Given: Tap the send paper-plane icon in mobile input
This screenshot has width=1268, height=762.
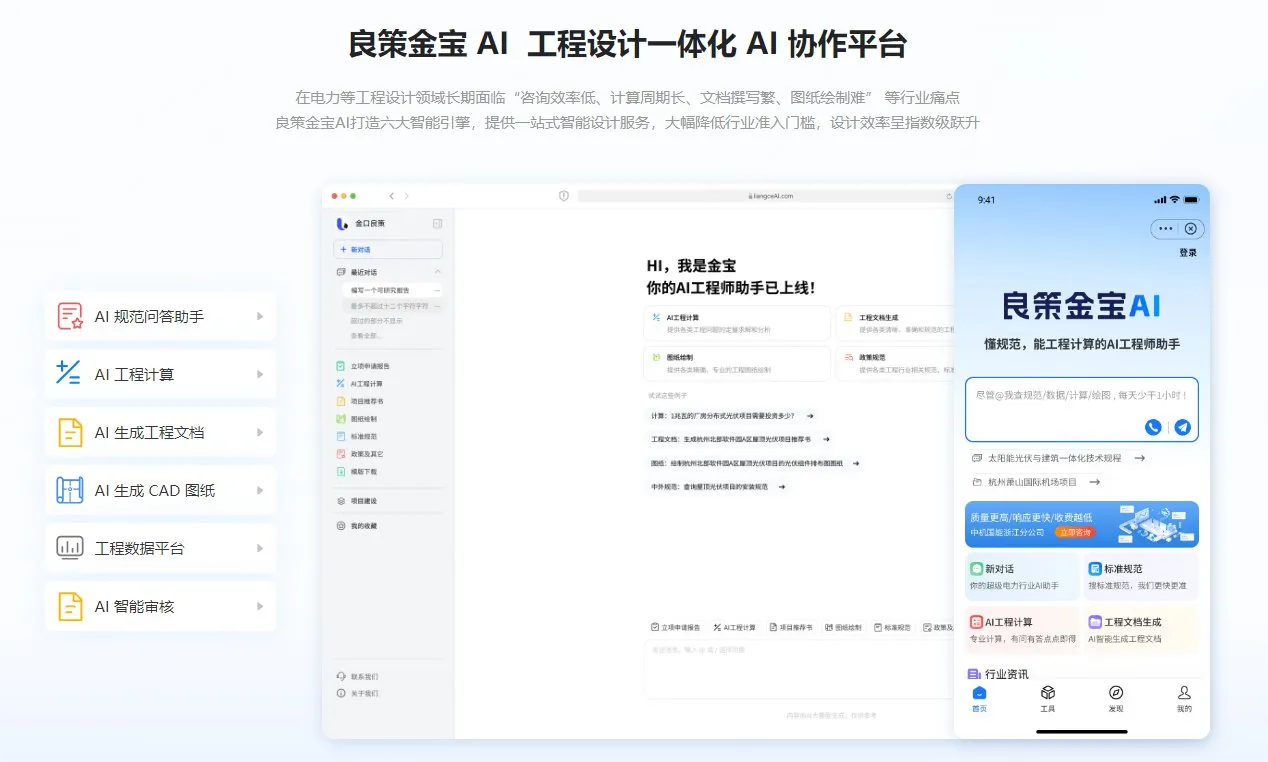Looking at the screenshot, I should 1182,427.
